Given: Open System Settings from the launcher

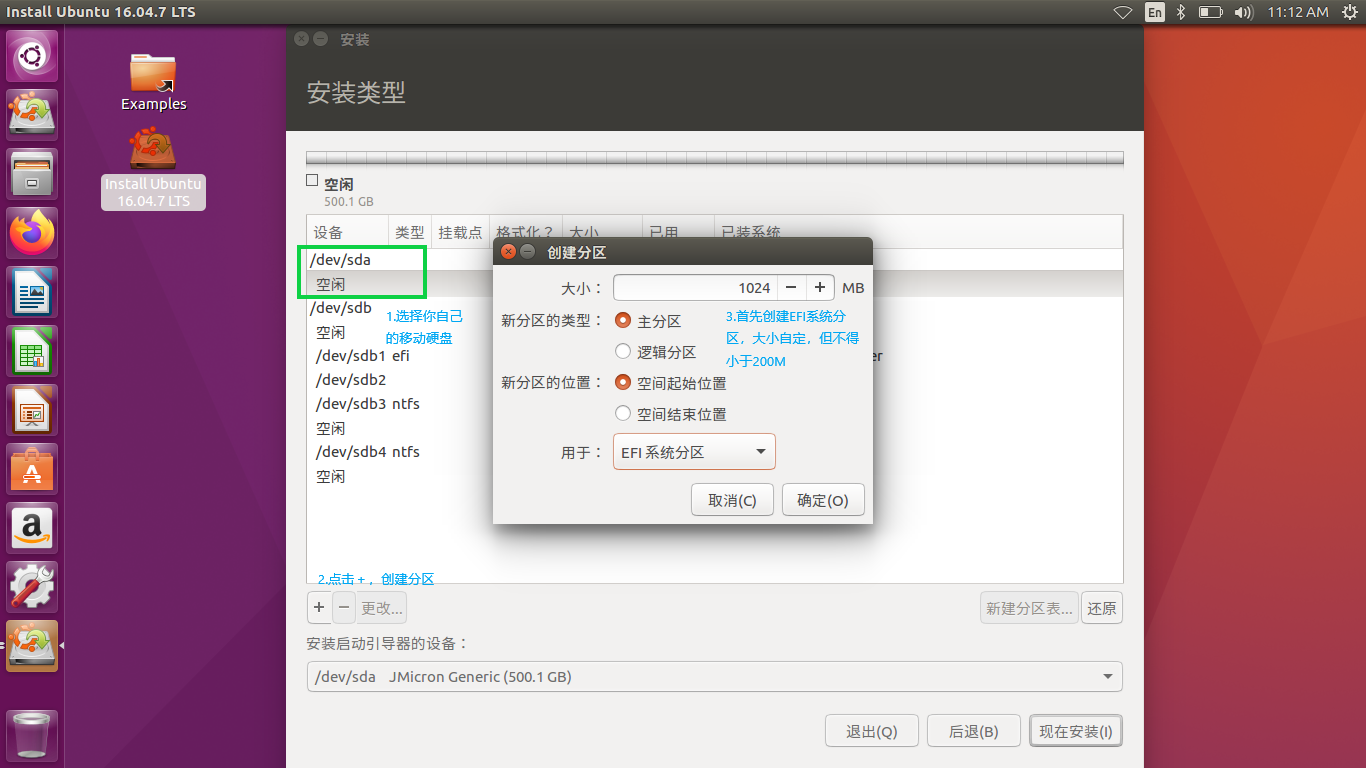Looking at the screenshot, I should pyautogui.click(x=33, y=586).
